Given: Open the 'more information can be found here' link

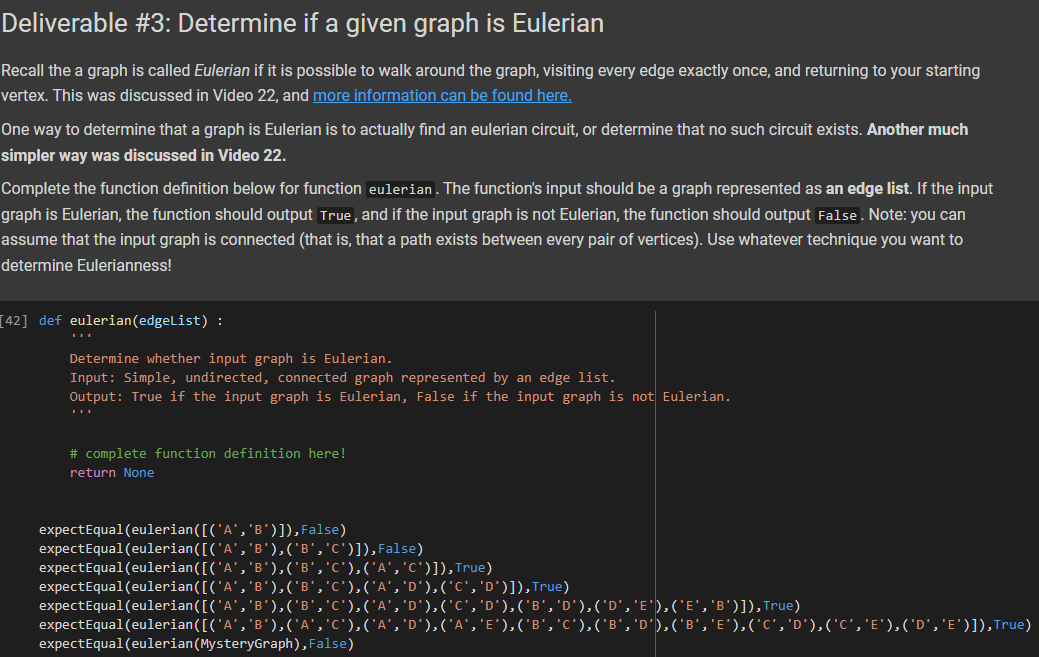Looking at the screenshot, I should click(442, 95).
